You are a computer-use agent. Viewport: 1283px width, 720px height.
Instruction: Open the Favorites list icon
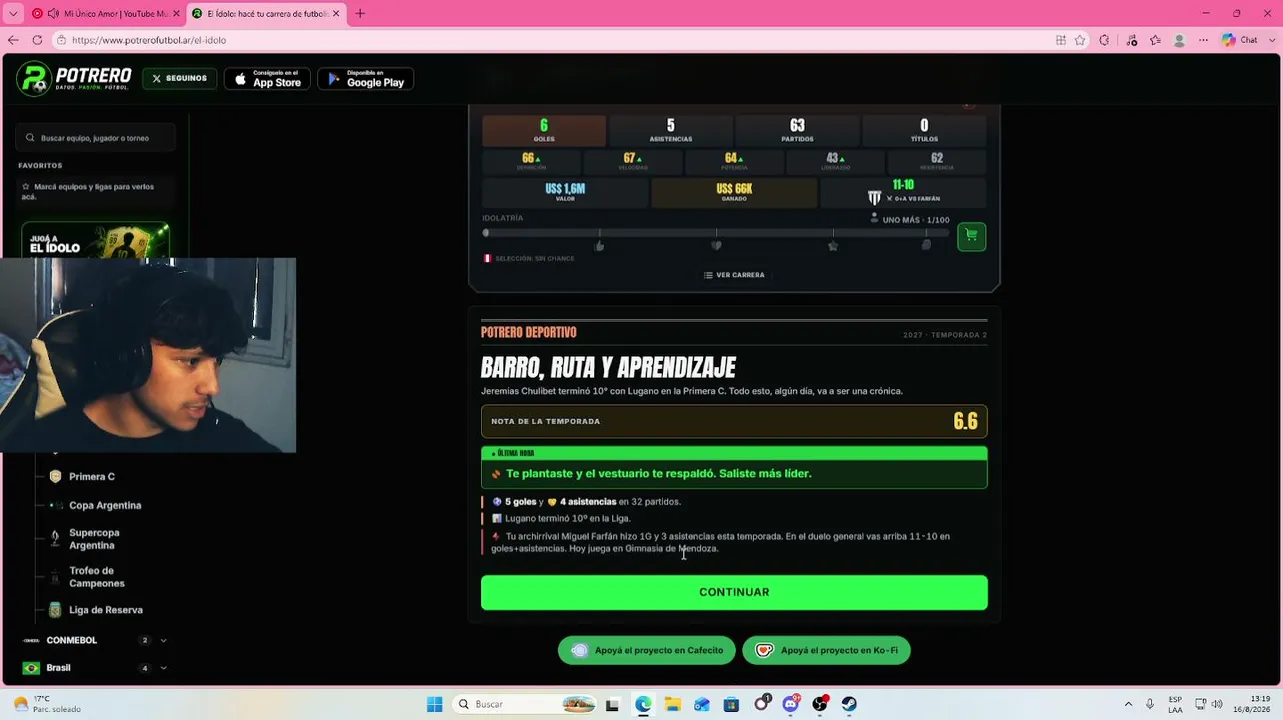click(x=1156, y=40)
